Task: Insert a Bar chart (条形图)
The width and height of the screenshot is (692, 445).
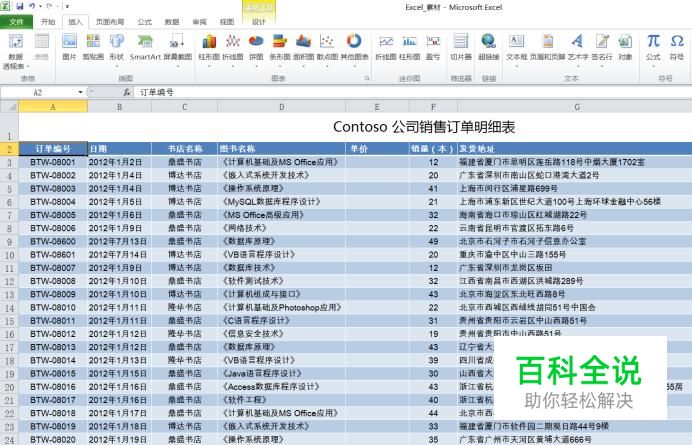Action: 280,49
